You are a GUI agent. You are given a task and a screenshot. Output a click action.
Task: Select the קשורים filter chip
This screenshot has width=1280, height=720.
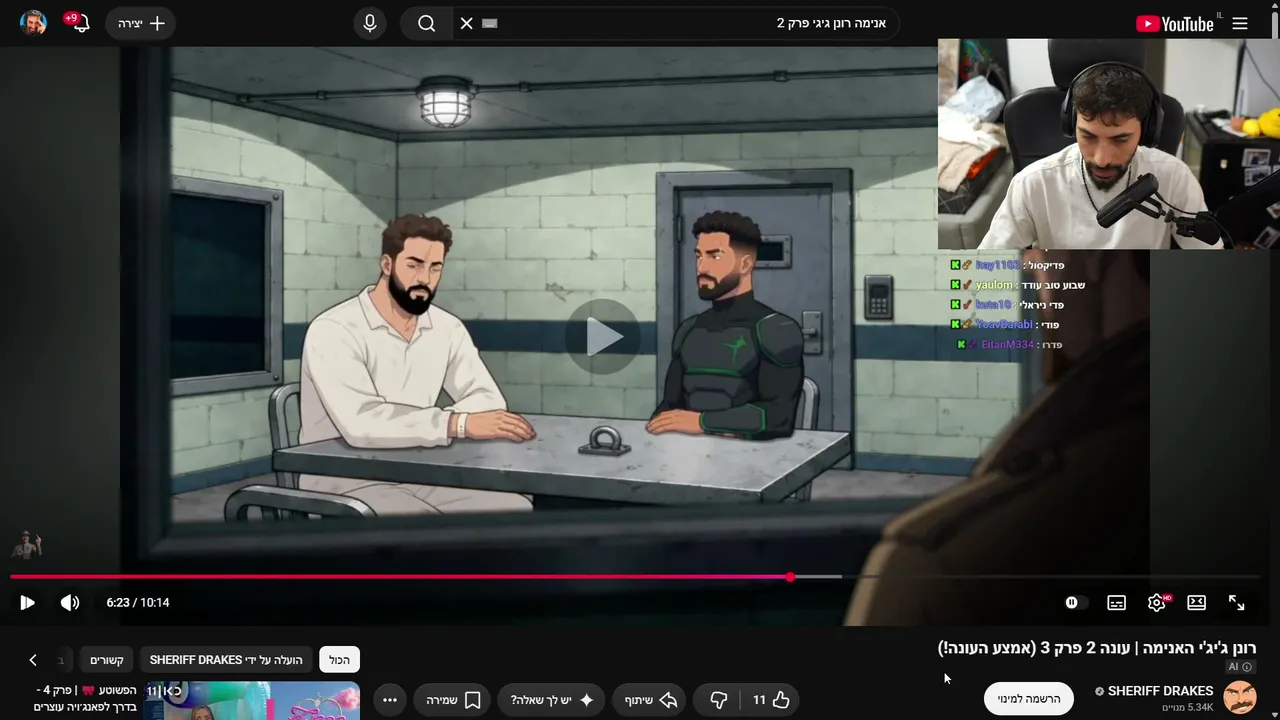pos(107,660)
